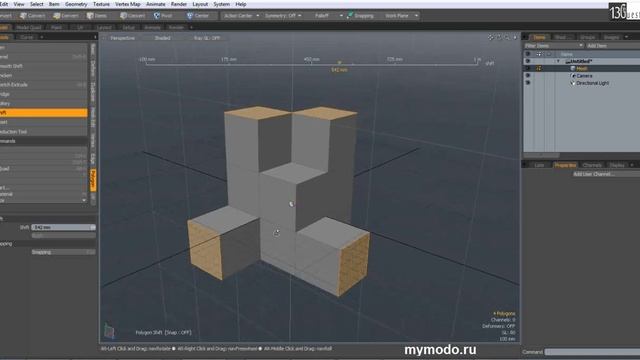Viewport: 640px width, 360px height.
Task: Toggle visibility eye for Camera item
Action: (528, 76)
